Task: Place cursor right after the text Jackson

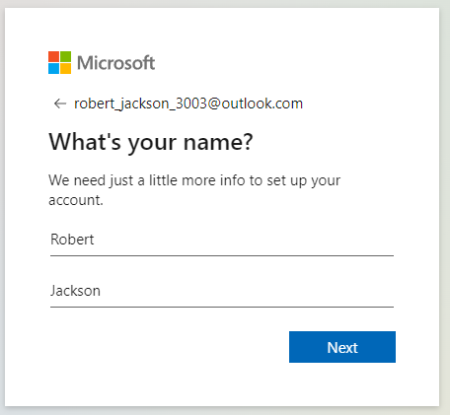Action: [x=102, y=291]
